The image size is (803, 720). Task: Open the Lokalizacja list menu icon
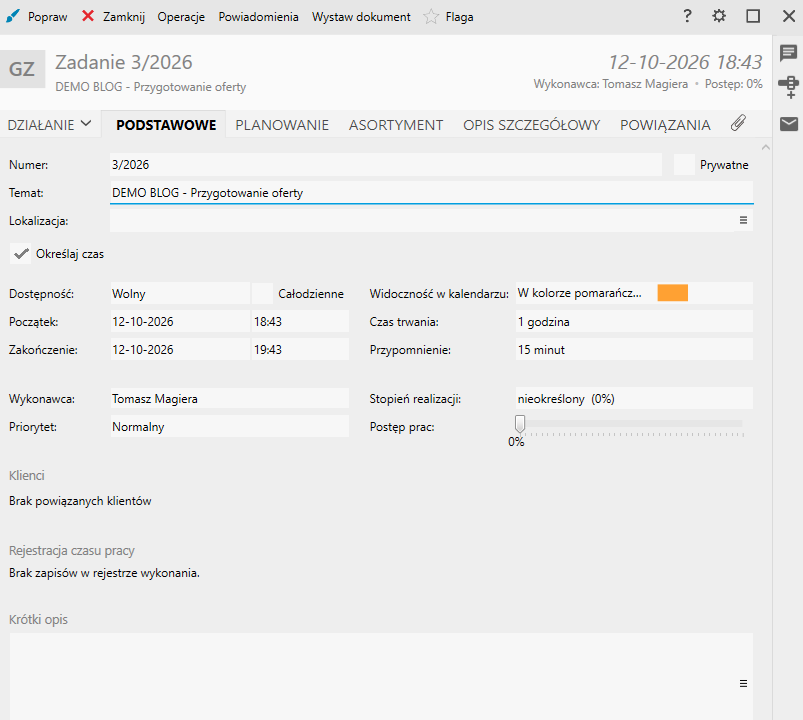(744, 220)
